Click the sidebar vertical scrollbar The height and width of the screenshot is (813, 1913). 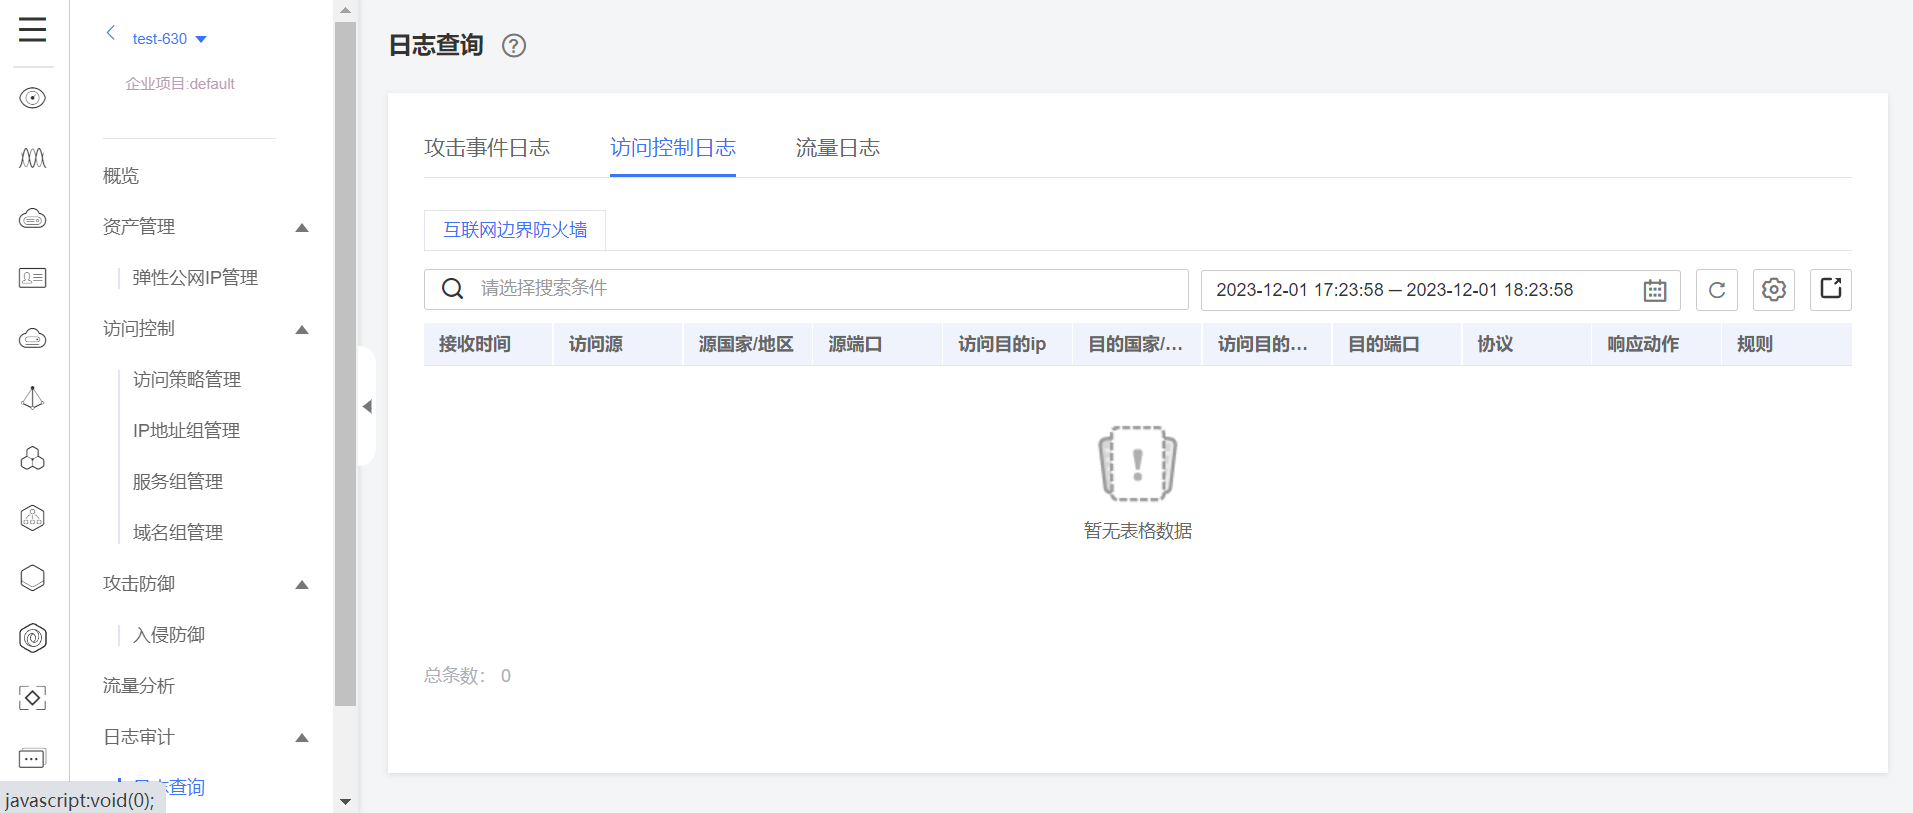(x=345, y=360)
